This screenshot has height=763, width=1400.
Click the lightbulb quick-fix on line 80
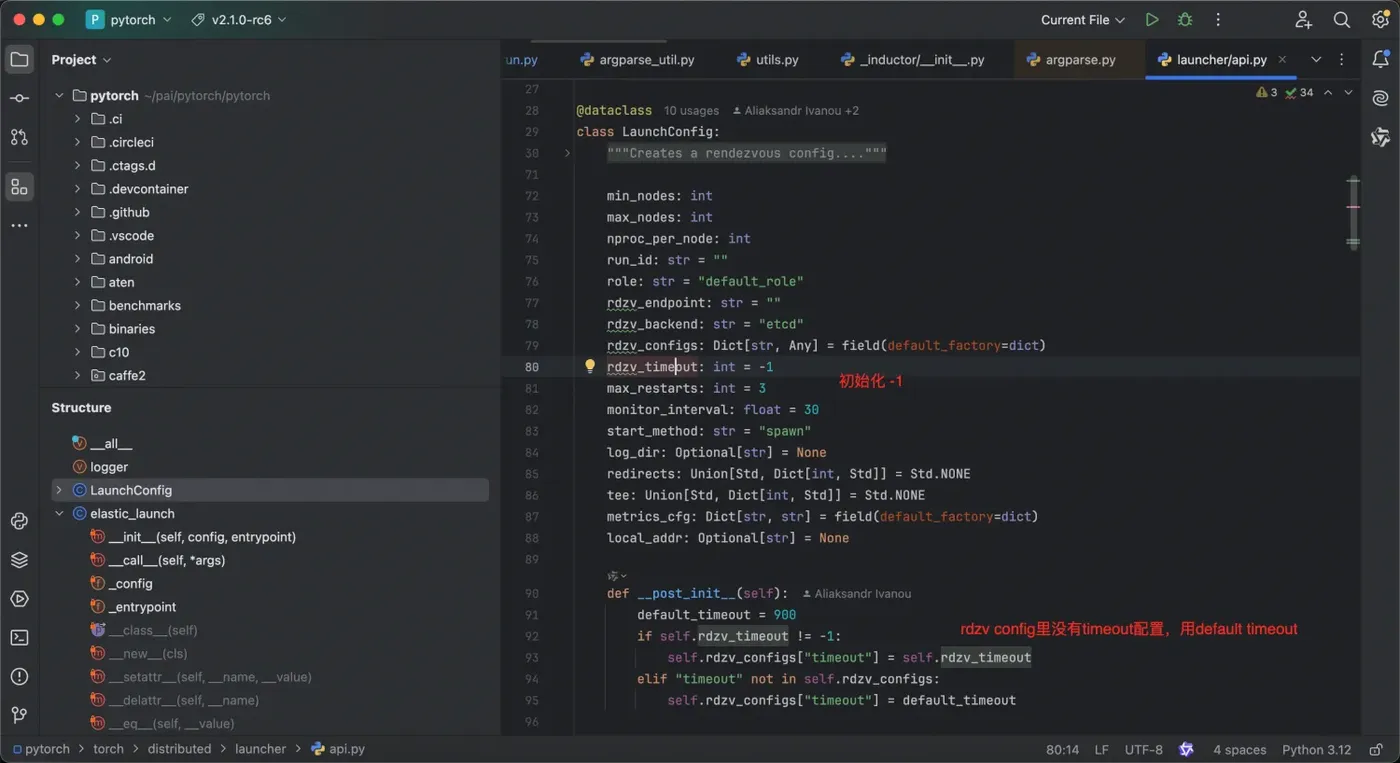(590, 367)
